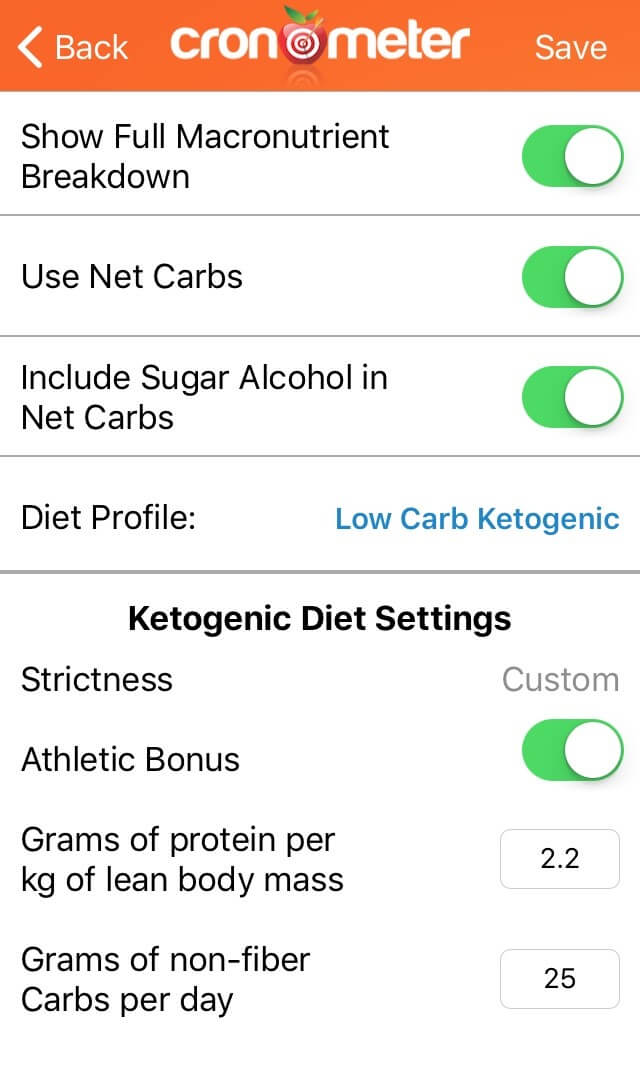
Task: Tap the back chevron arrow icon
Action: [x=30, y=47]
